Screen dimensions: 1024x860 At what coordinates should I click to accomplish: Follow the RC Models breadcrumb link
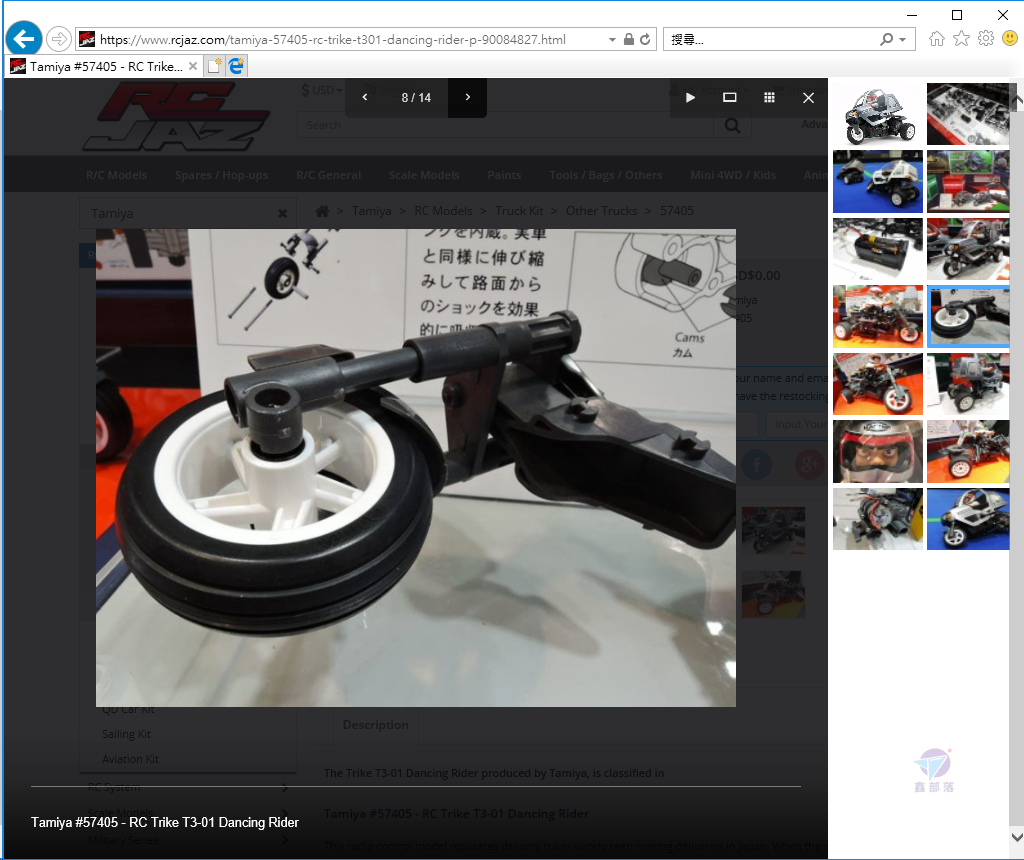pyautogui.click(x=443, y=211)
